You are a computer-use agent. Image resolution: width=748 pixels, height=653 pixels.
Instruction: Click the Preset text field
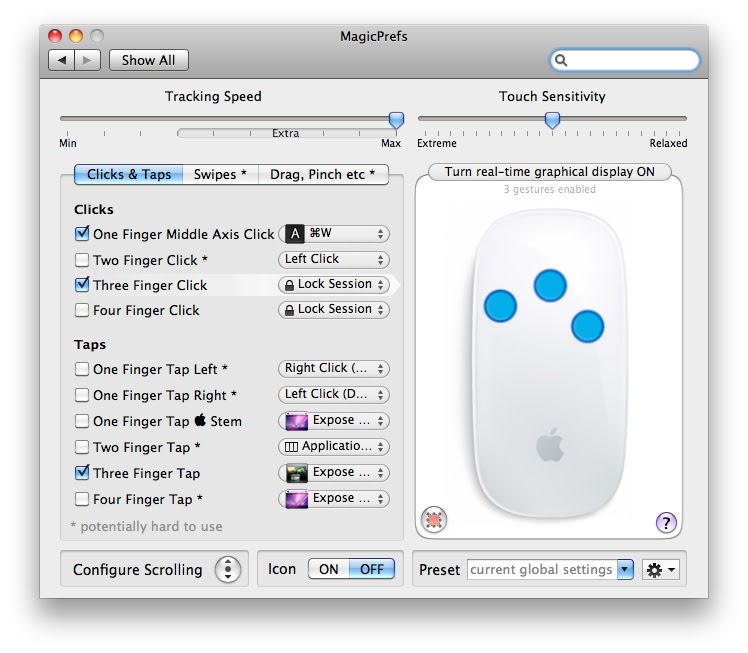[x=542, y=570]
